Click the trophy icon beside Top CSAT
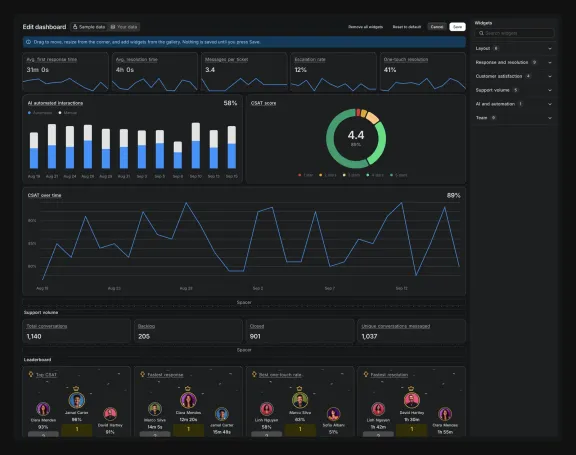Viewport: 576px width, 455px height. click(31, 374)
